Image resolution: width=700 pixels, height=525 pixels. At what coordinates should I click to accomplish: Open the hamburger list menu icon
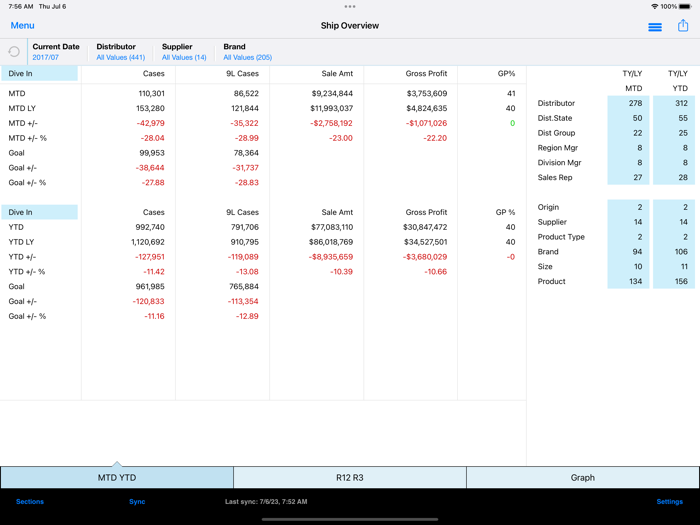655,27
